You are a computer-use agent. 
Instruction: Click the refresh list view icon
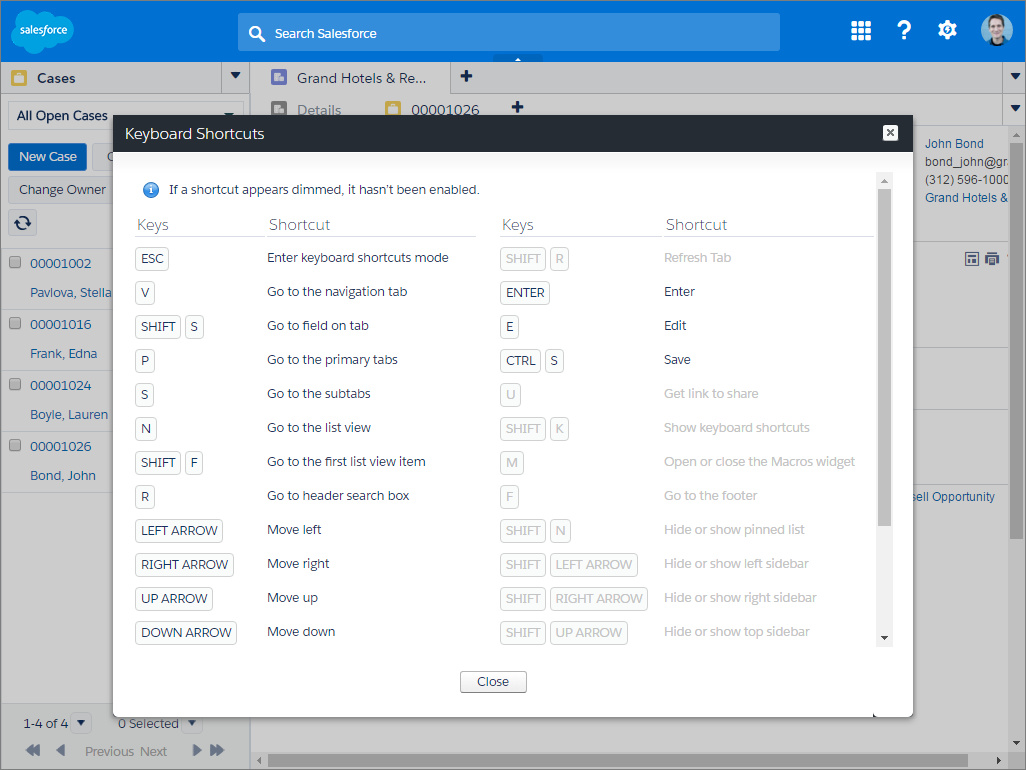(22, 223)
